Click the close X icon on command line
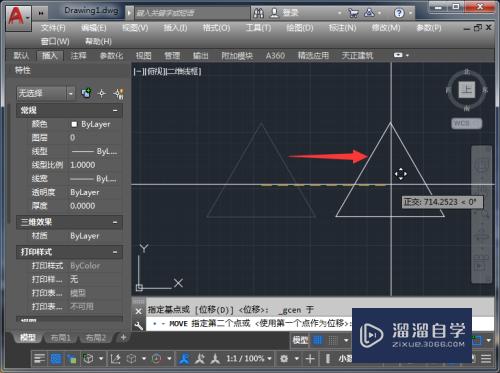 coord(139,311)
